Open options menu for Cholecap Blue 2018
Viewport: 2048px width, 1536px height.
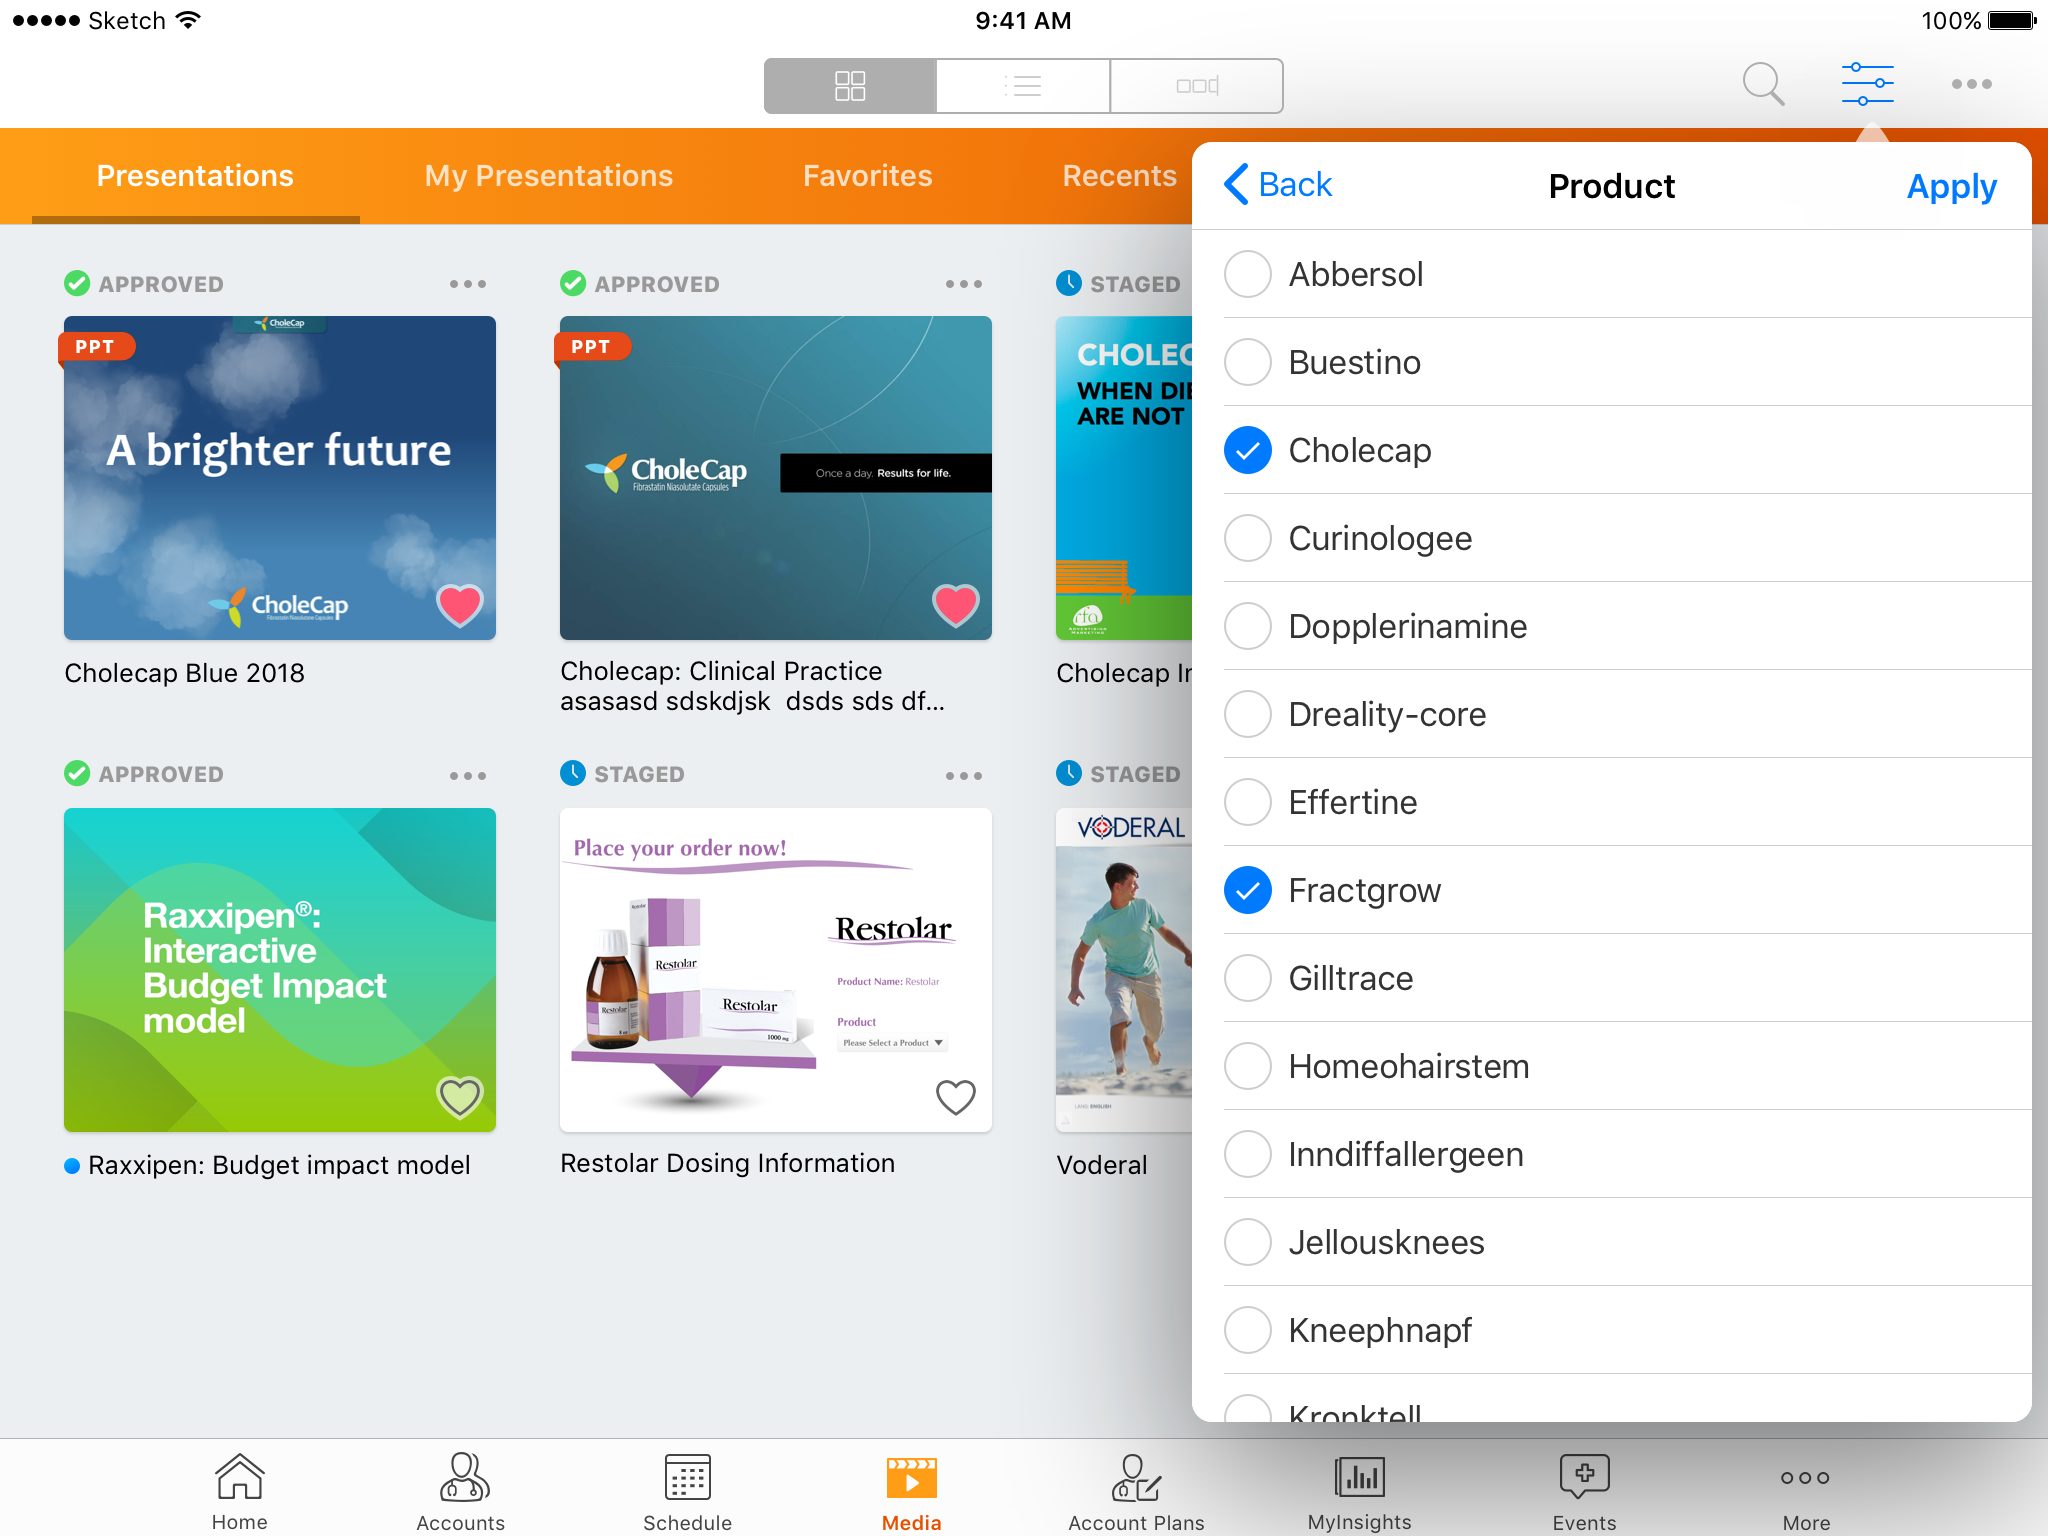pos(467,284)
